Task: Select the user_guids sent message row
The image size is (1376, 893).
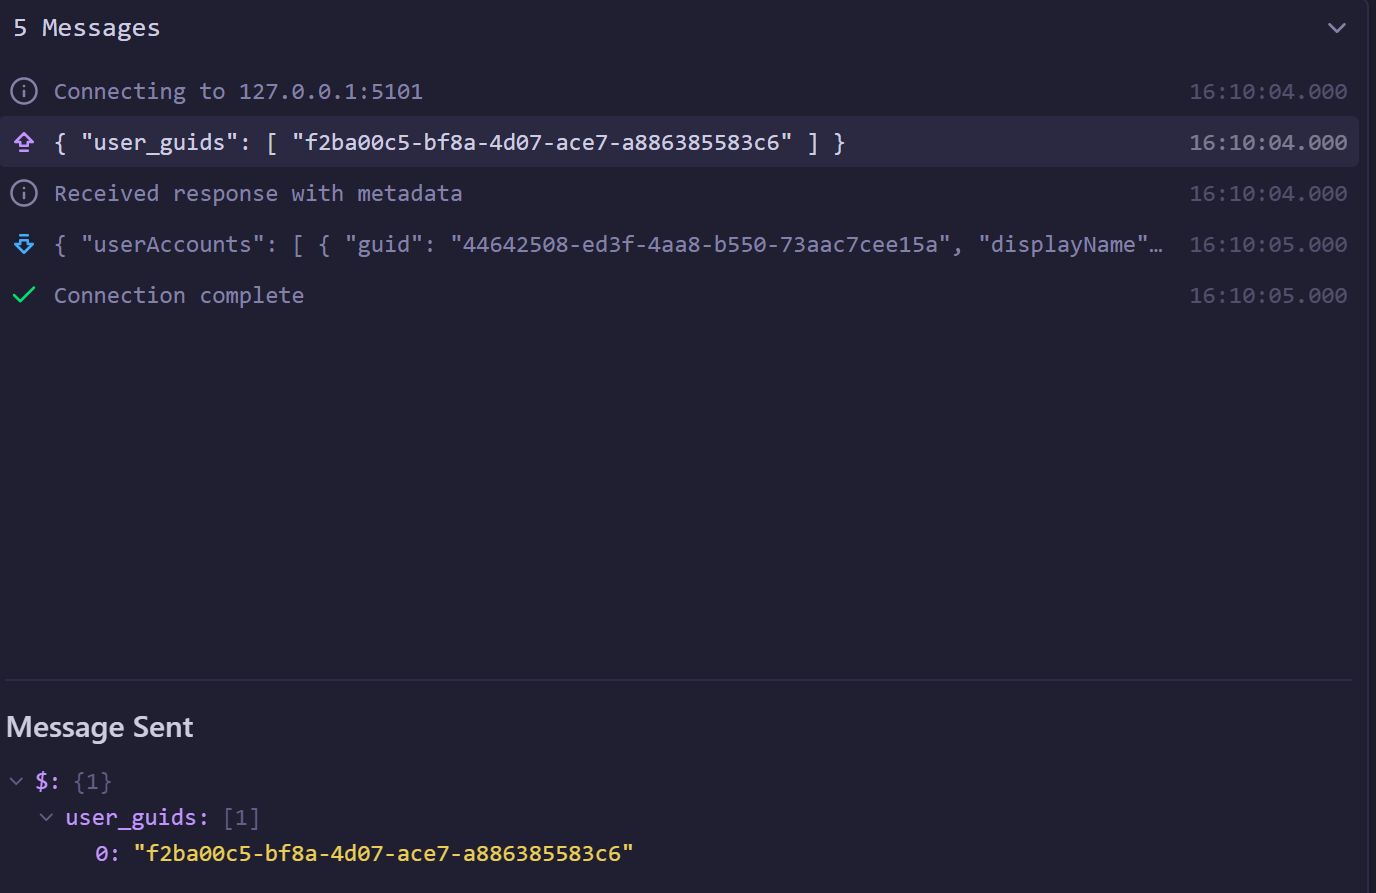Action: (x=679, y=142)
